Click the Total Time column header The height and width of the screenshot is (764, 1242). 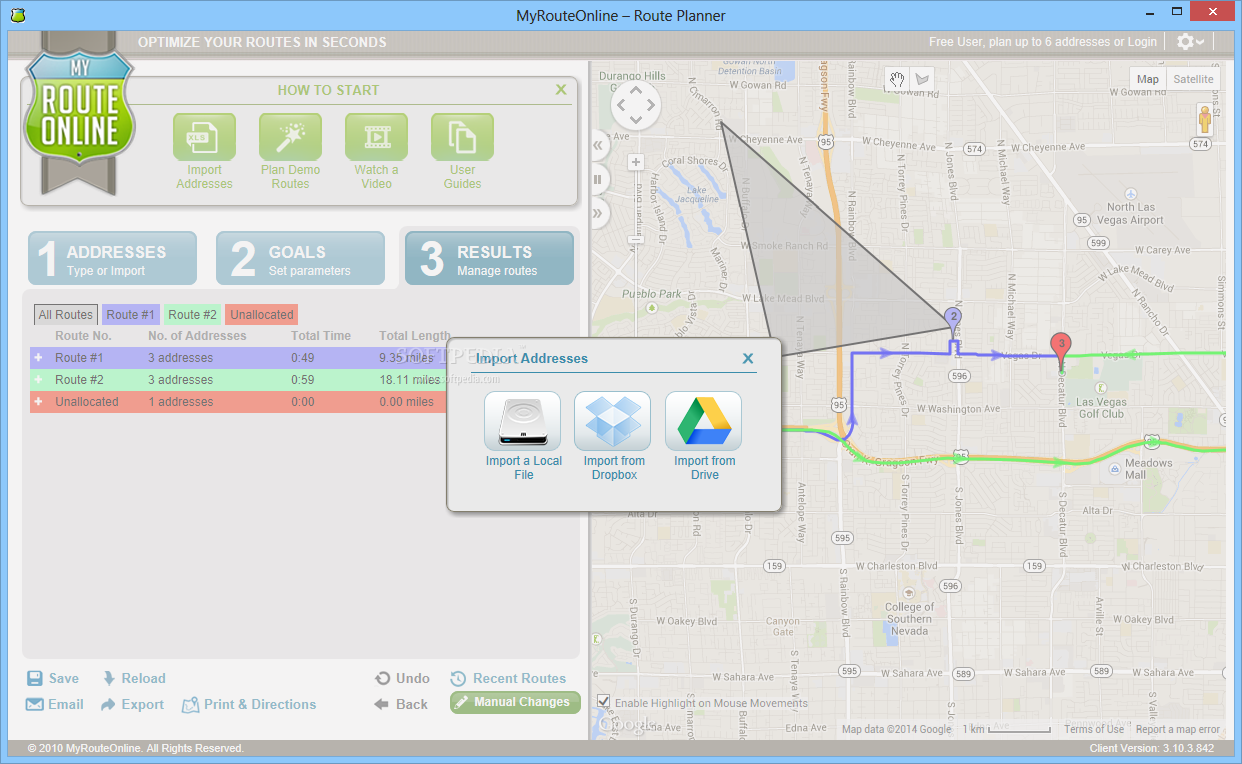tap(321, 336)
